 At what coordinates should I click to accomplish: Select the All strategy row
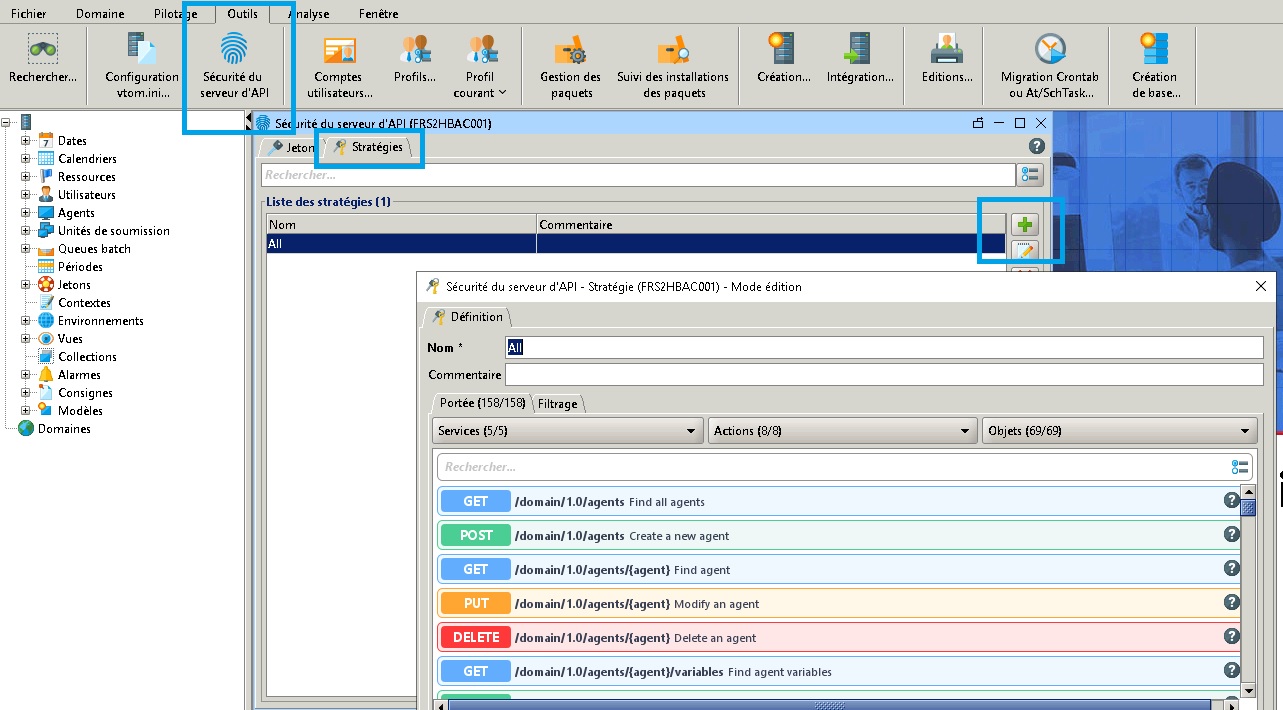pyautogui.click(x=636, y=243)
